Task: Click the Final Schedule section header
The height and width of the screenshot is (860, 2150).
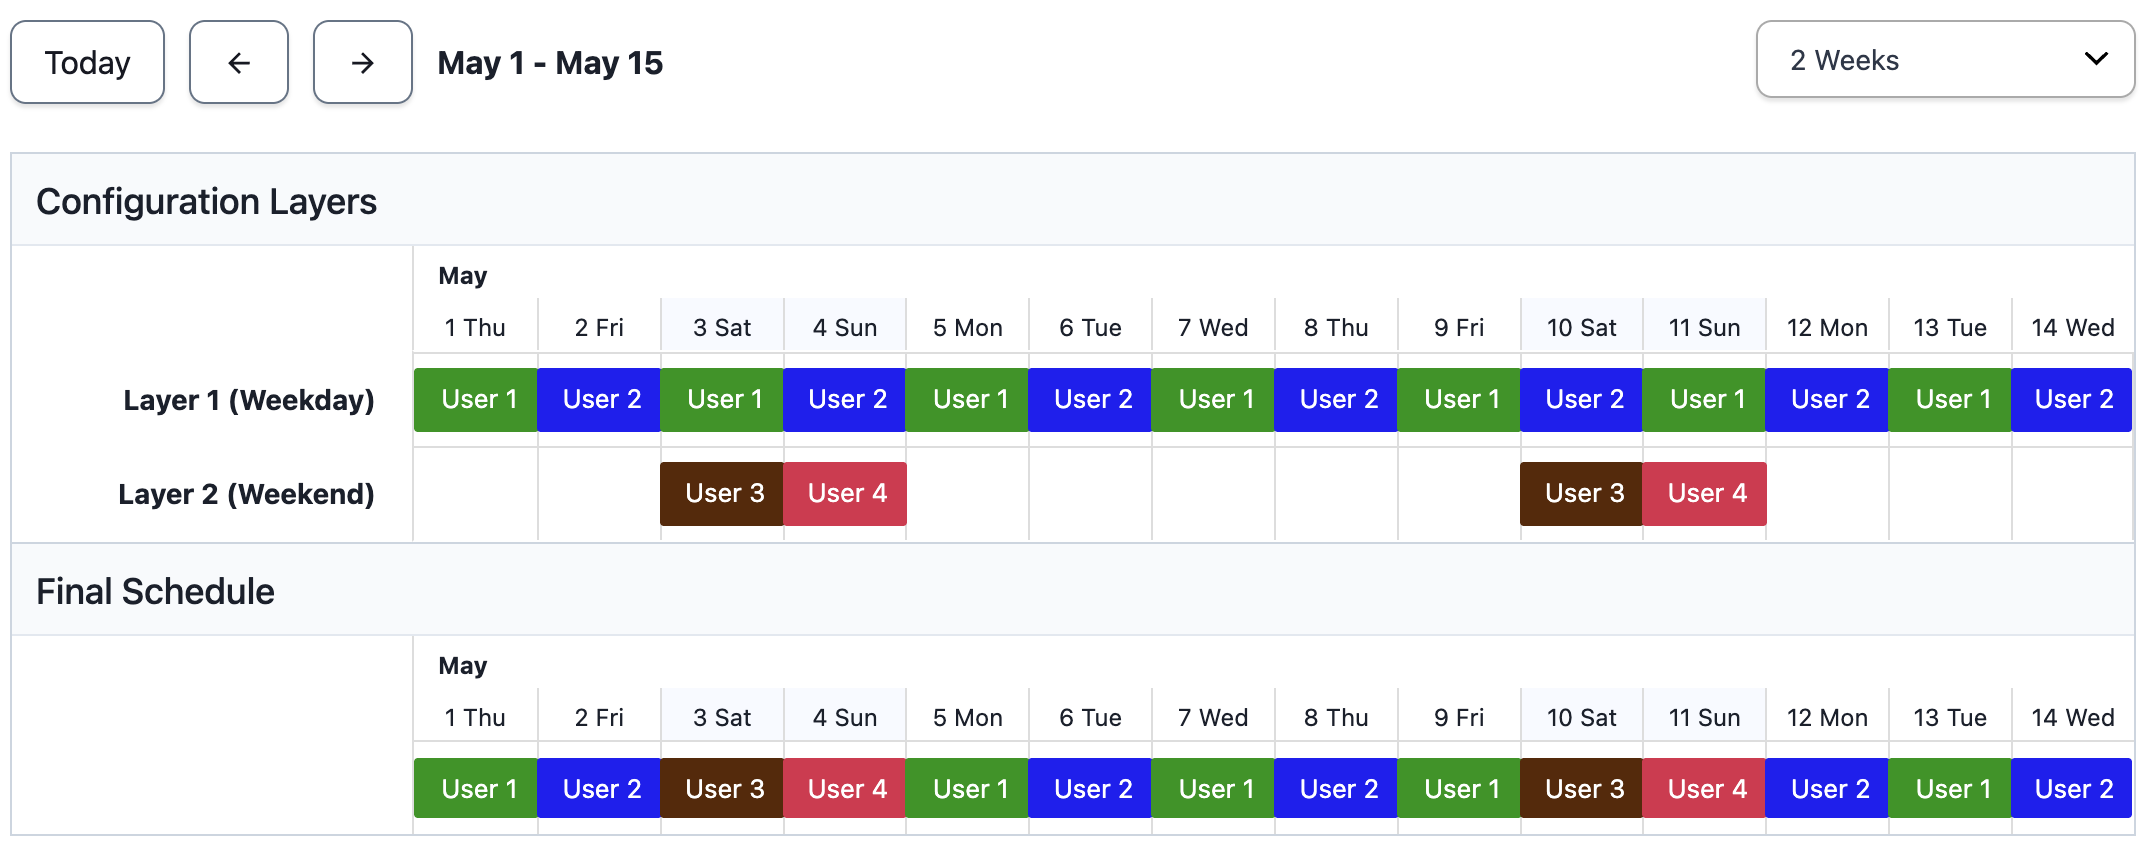Action: (x=156, y=592)
